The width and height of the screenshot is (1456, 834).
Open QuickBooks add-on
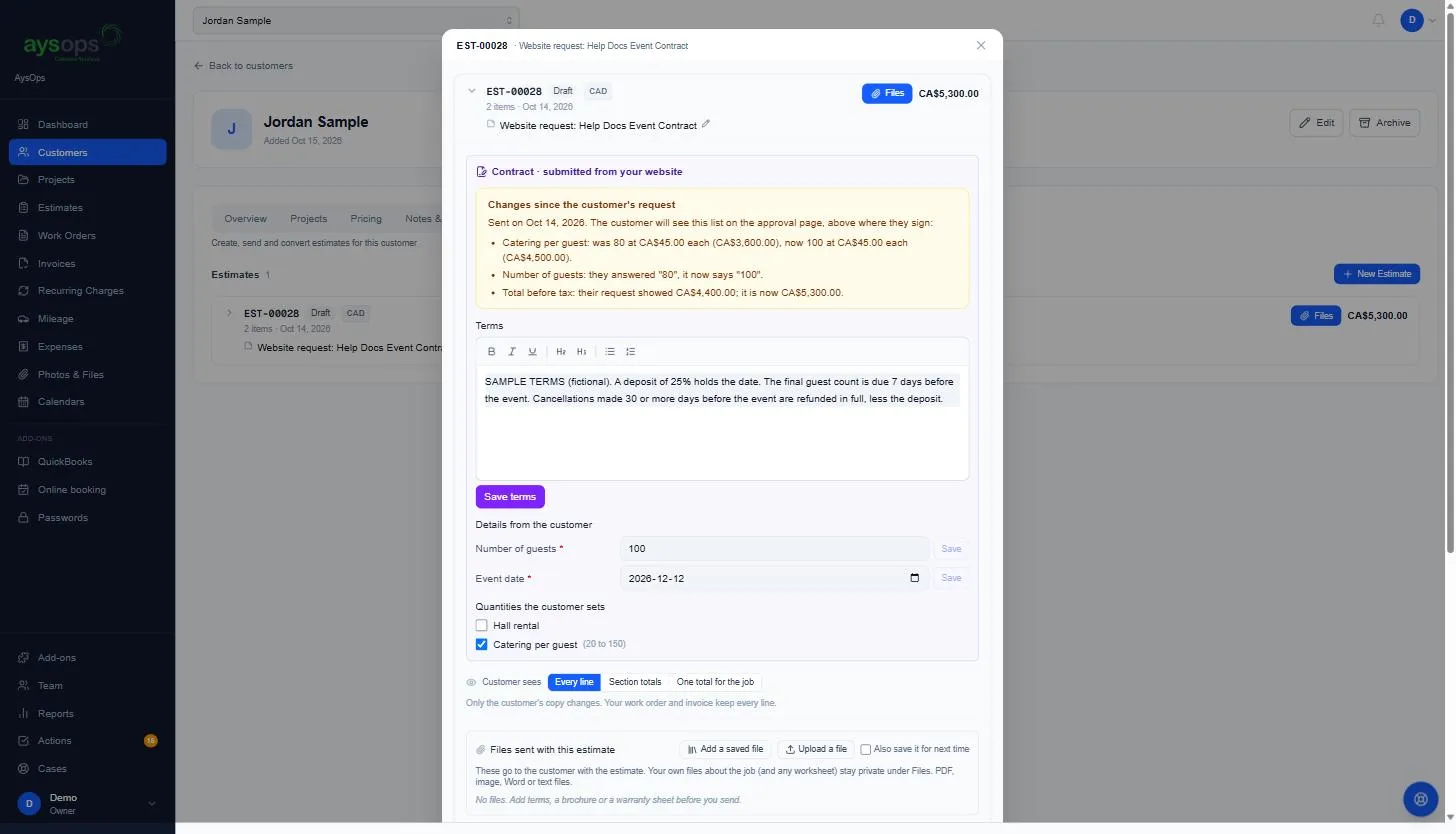87,462
